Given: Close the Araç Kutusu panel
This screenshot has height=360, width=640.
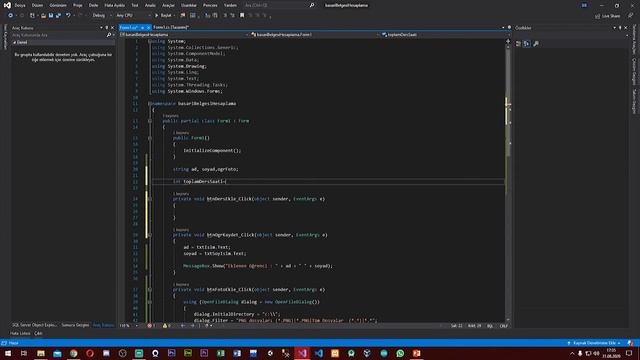Looking at the screenshot, I should [113, 28].
